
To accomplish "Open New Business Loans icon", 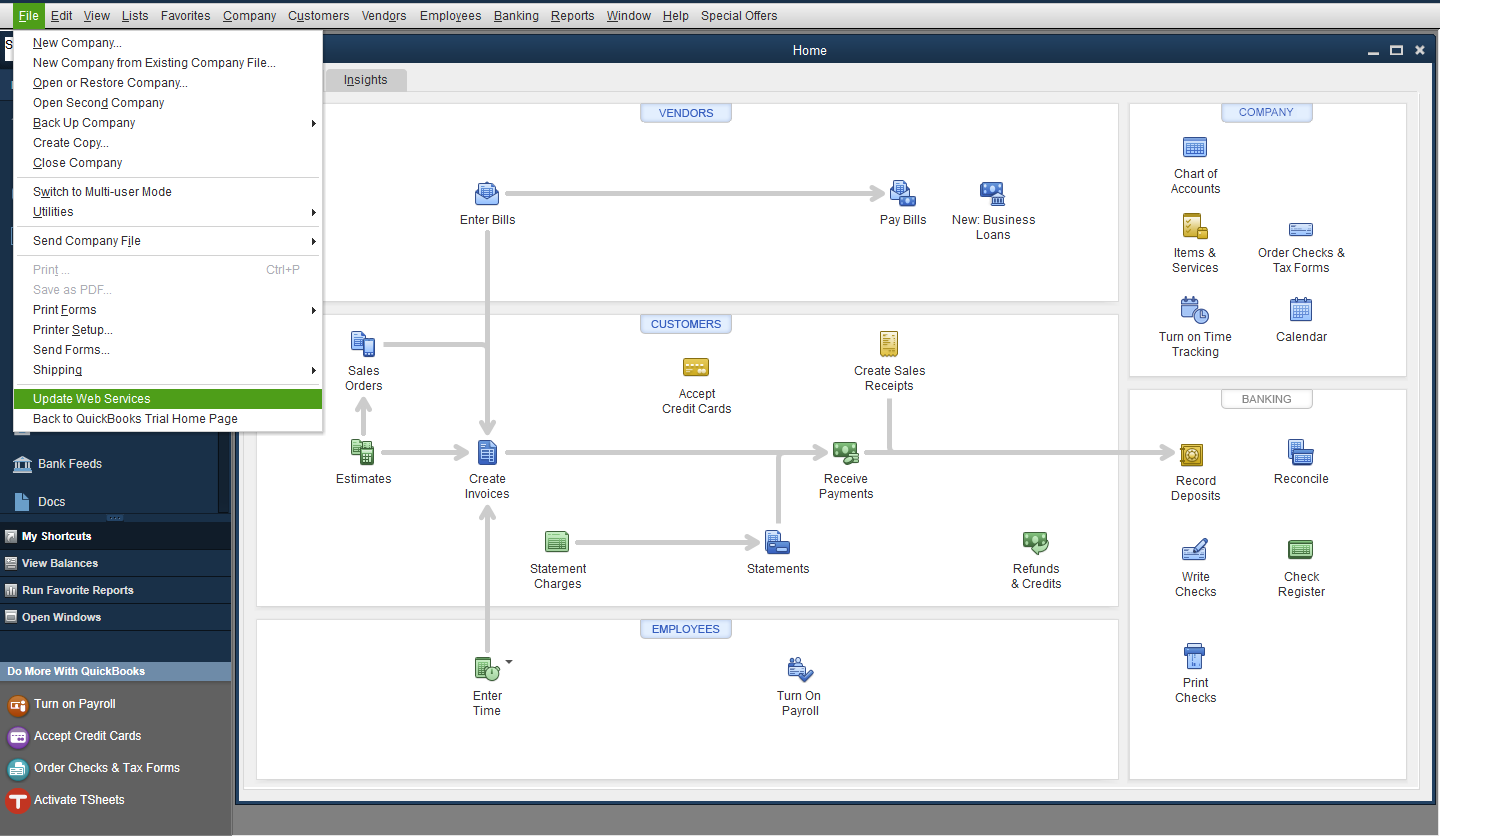I will [992, 193].
